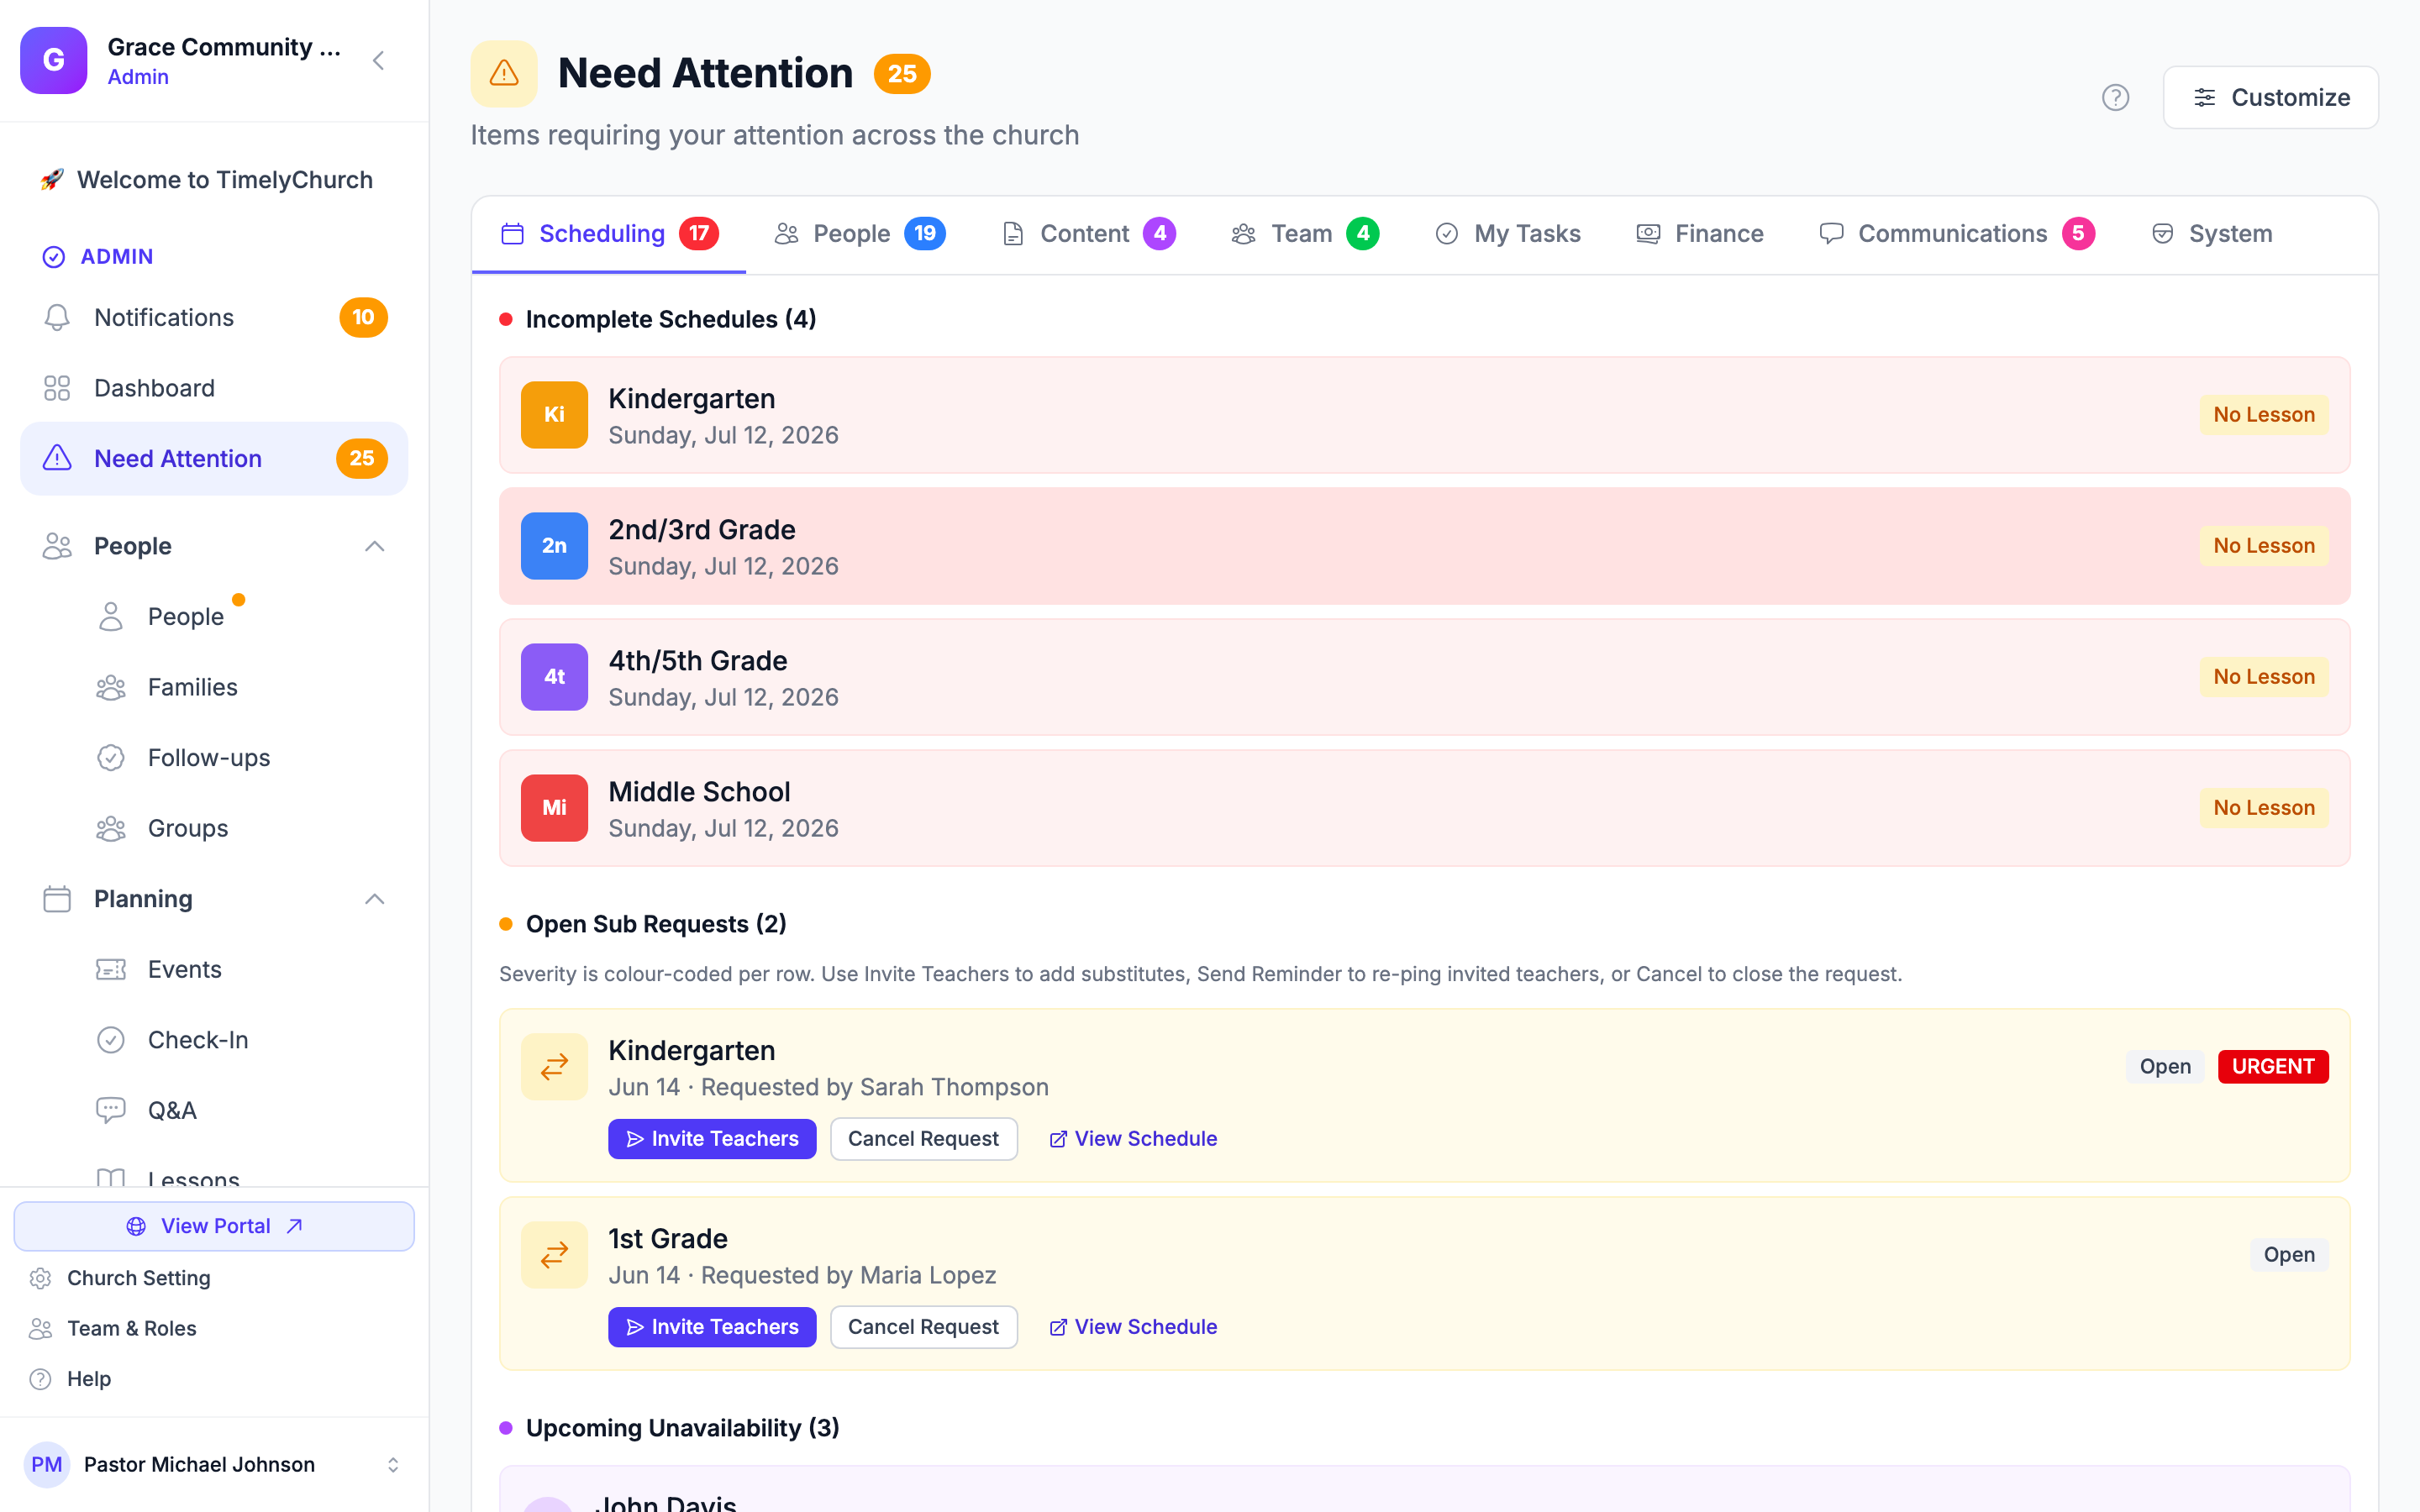Click No Lesson tag on 2nd/3rd Grade
The image size is (2420, 1512).
click(2264, 546)
